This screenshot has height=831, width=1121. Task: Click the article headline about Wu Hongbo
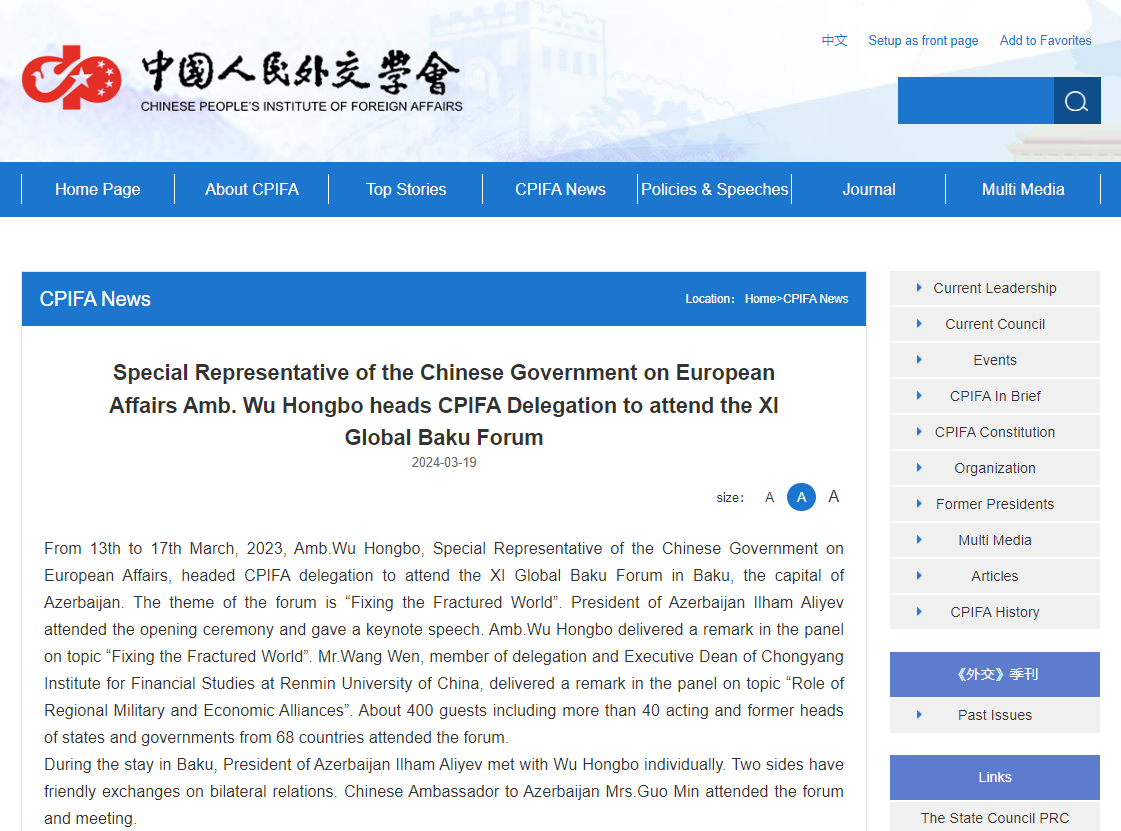click(444, 405)
